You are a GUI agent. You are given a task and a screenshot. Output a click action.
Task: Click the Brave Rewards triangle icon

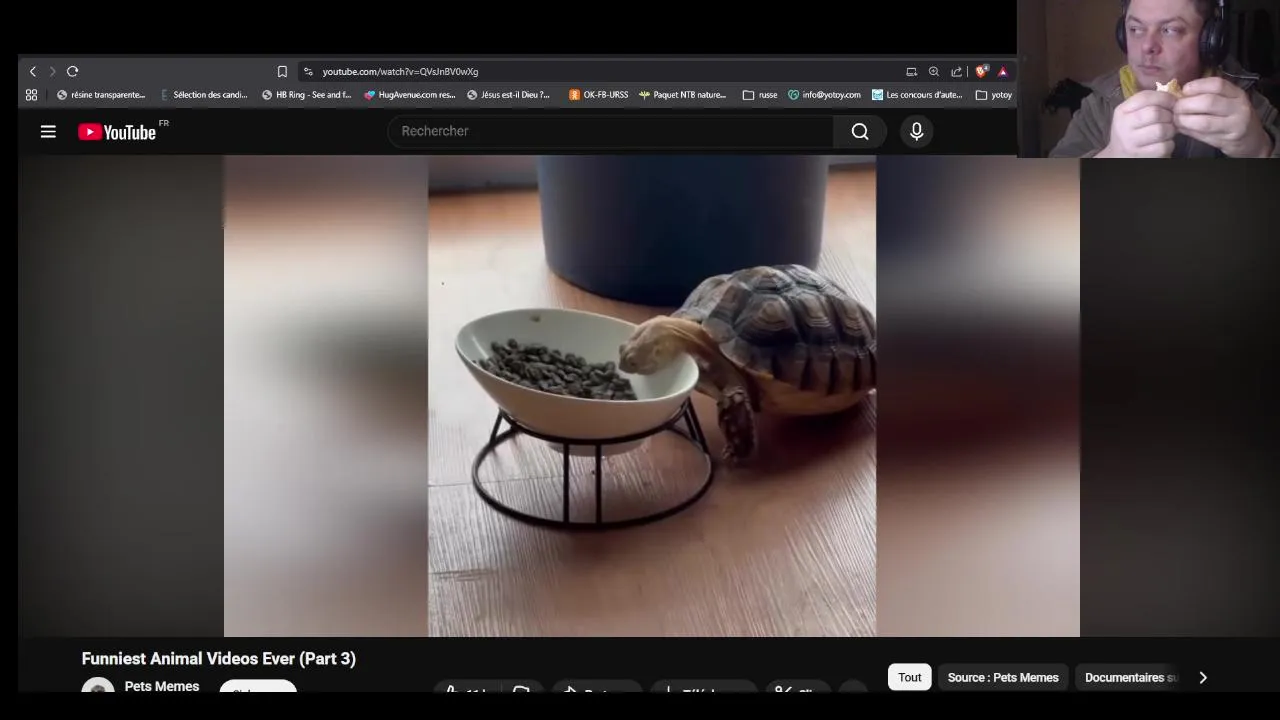[x=1002, y=72]
